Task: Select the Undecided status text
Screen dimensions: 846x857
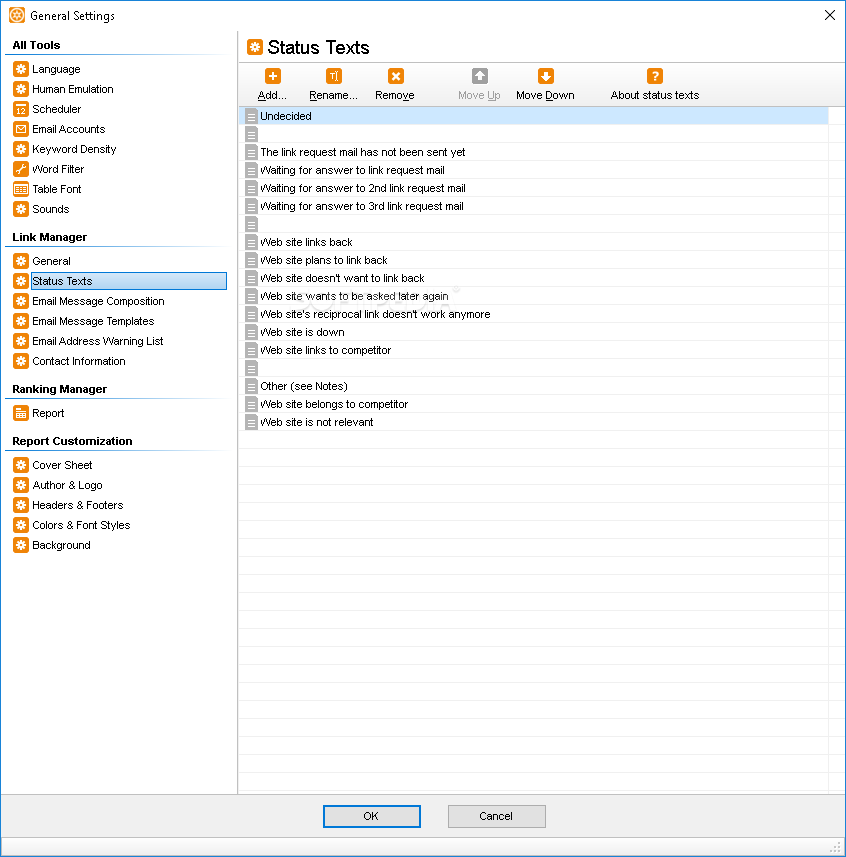Action: click(533, 116)
